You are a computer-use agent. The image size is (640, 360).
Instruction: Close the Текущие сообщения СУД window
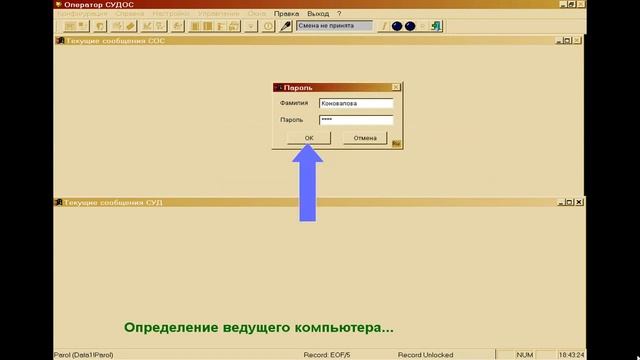click(579, 202)
